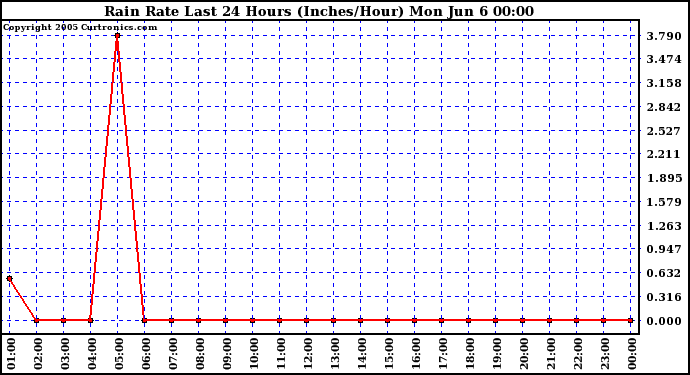The width and height of the screenshot is (690, 375).
Task: Click the peak data point at 05:00
Action: pyautogui.click(x=117, y=36)
